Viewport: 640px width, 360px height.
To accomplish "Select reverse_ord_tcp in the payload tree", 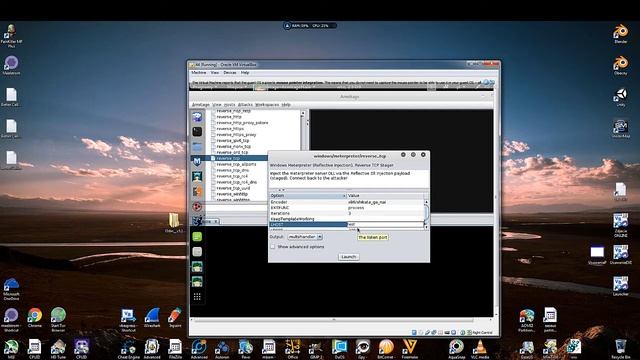I will [232, 152].
